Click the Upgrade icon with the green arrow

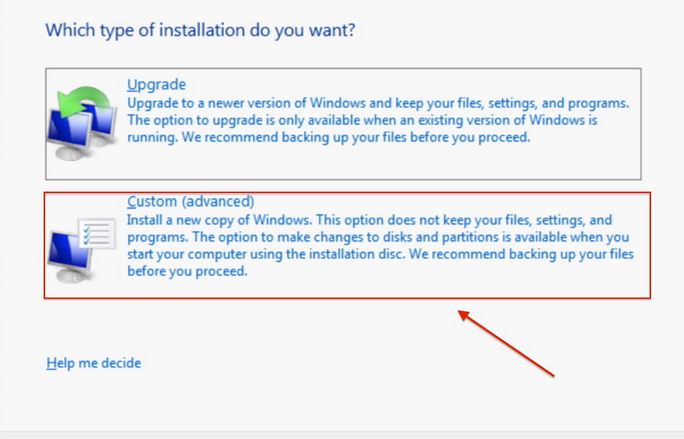click(82, 123)
